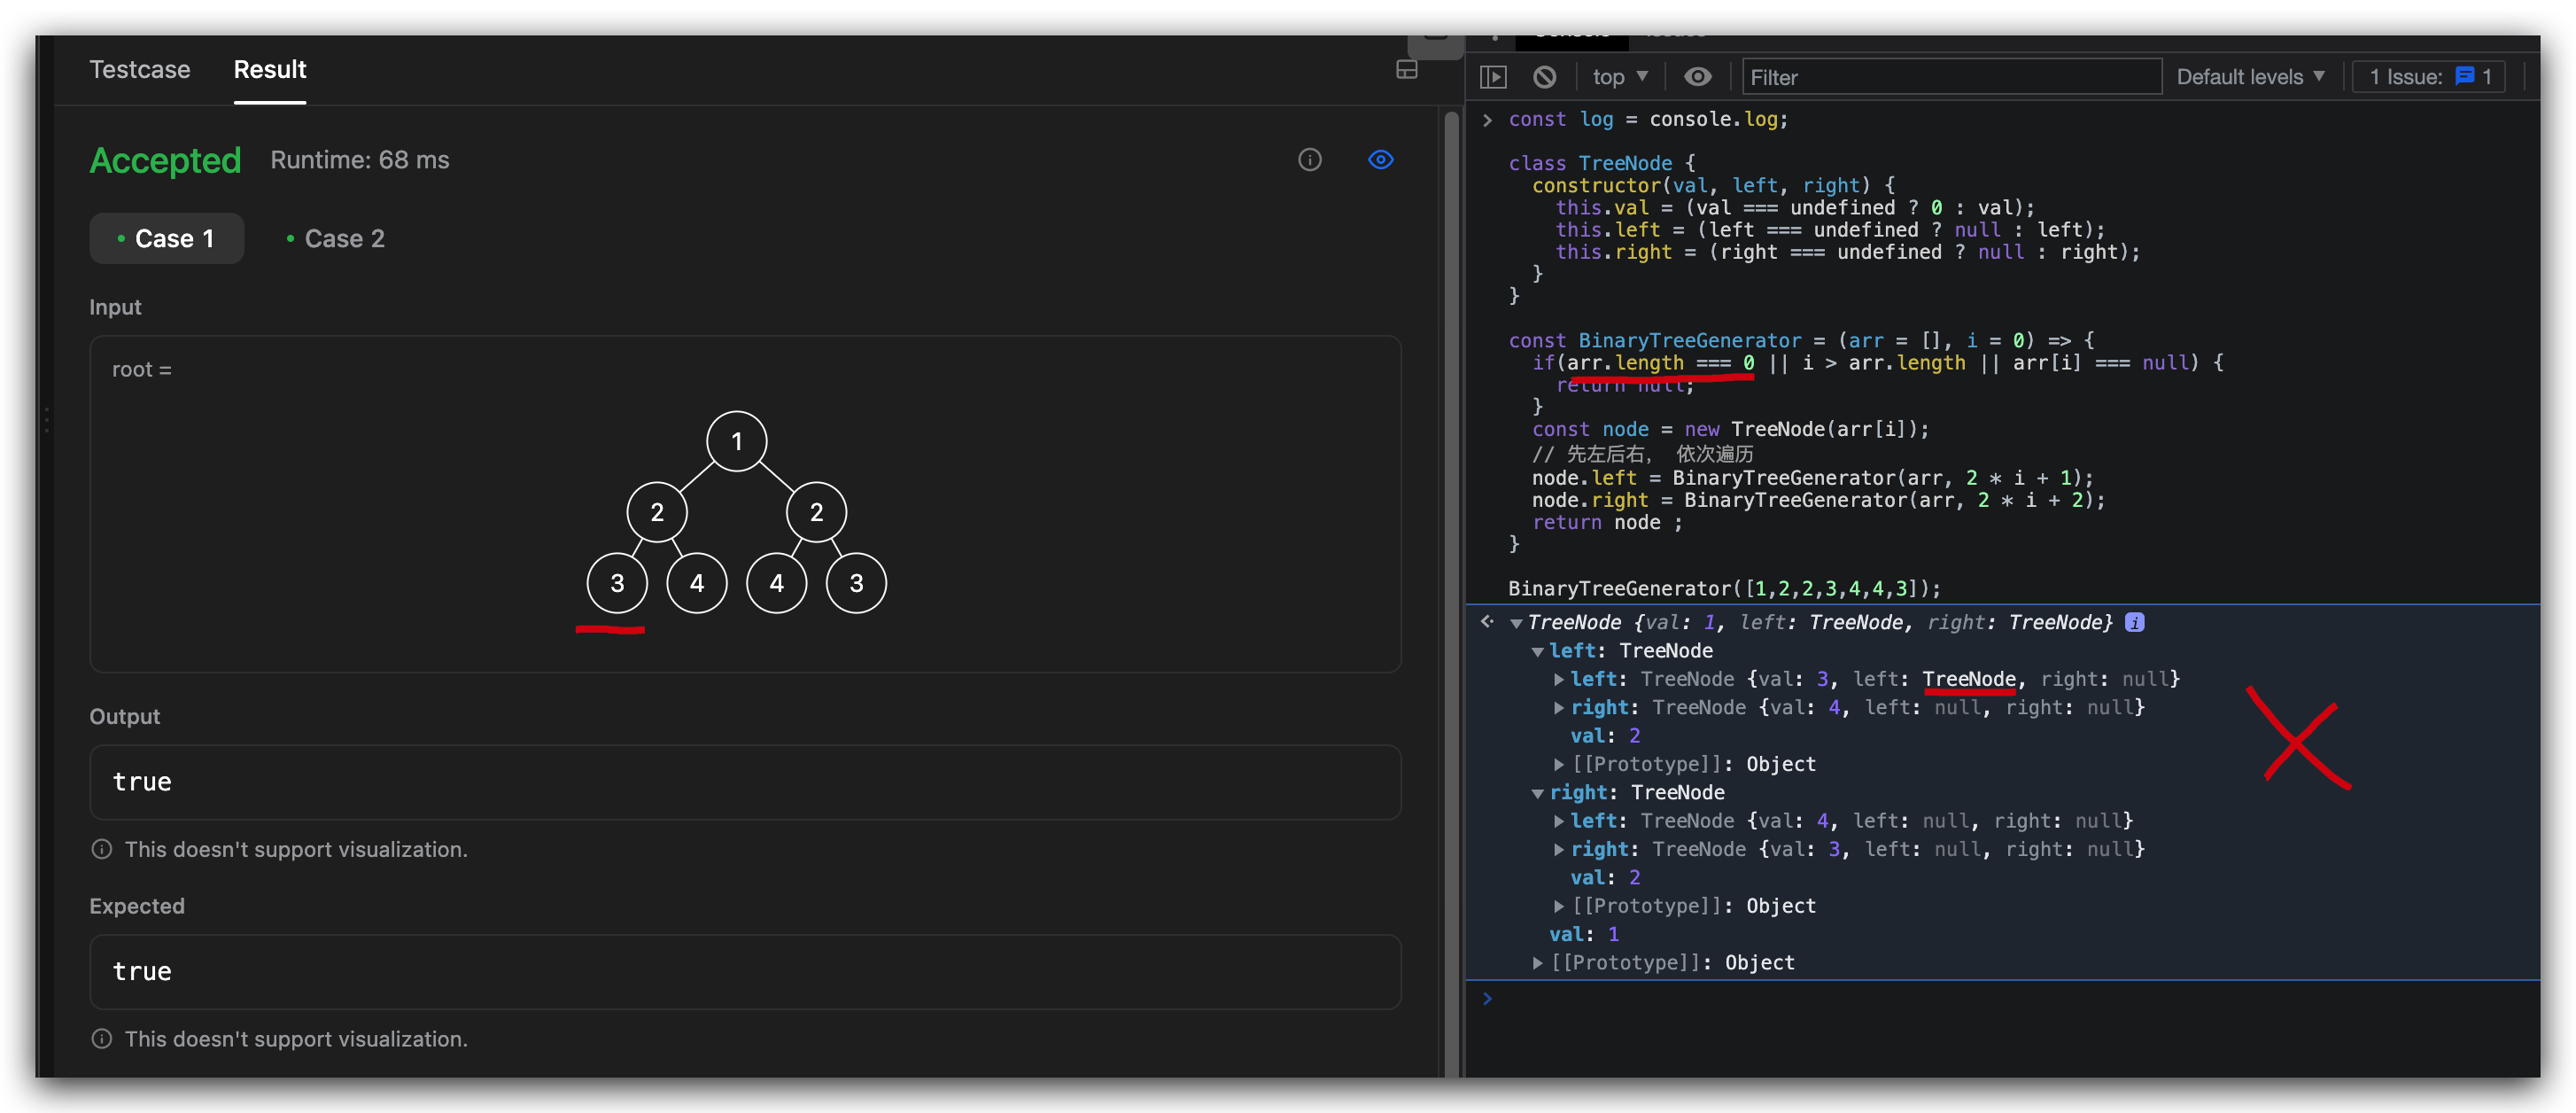
Task: Collapse the left: TreeNode branch
Action: [1537, 651]
